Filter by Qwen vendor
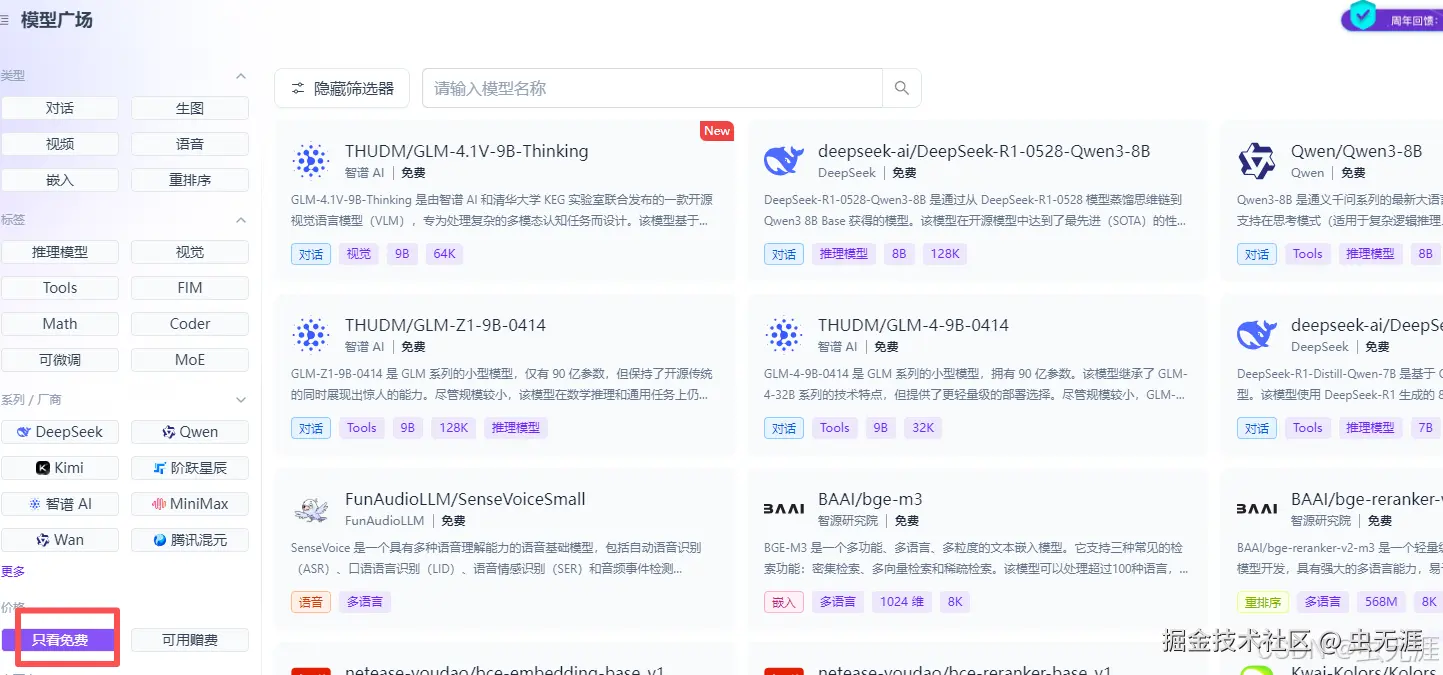 [190, 432]
